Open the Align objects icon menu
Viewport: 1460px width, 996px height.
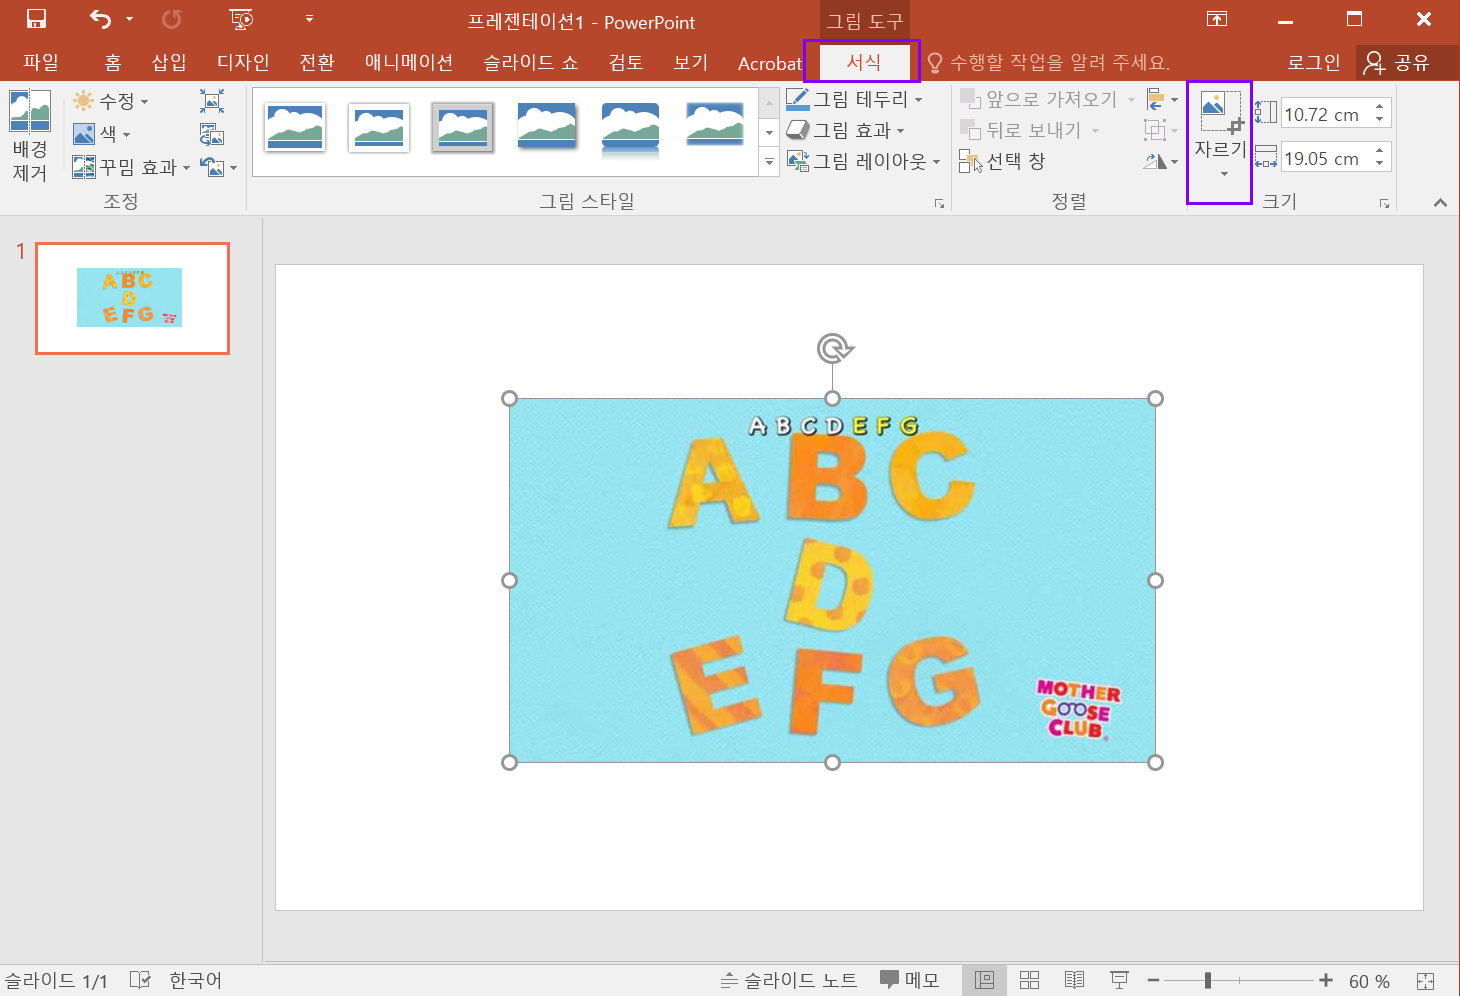pyautogui.click(x=1161, y=99)
